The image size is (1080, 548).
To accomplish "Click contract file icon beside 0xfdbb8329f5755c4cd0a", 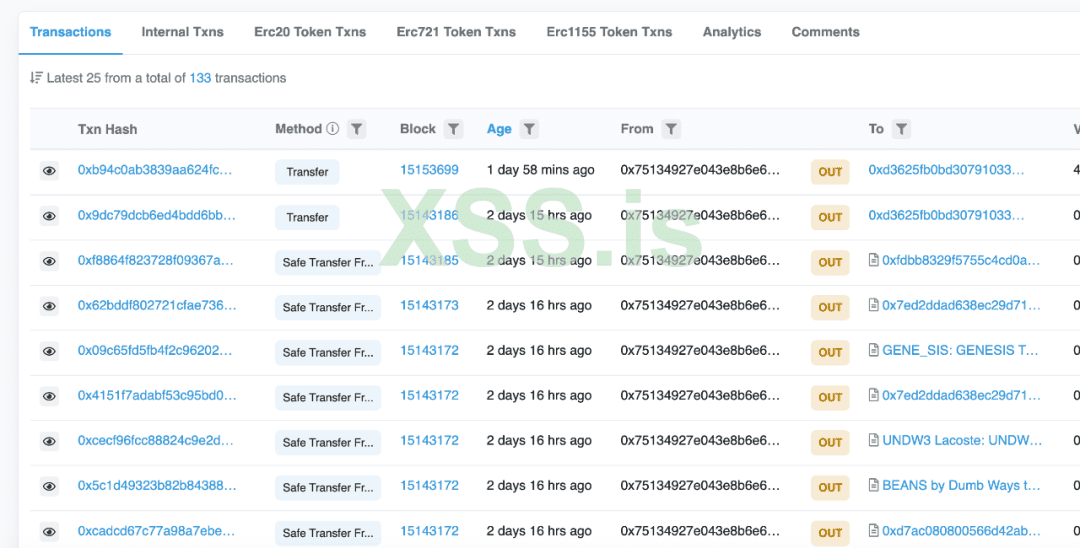I will [x=873, y=260].
